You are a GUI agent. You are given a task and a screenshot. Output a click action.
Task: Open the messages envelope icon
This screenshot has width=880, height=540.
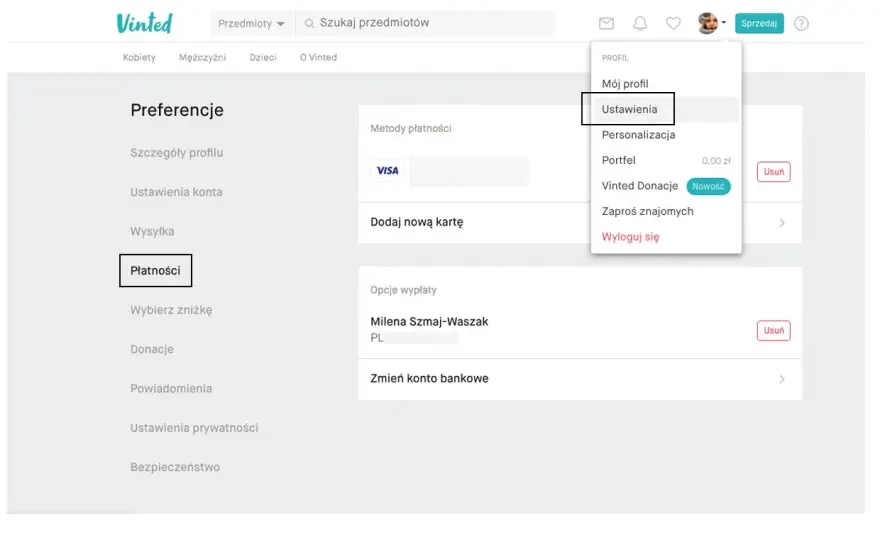coord(606,24)
